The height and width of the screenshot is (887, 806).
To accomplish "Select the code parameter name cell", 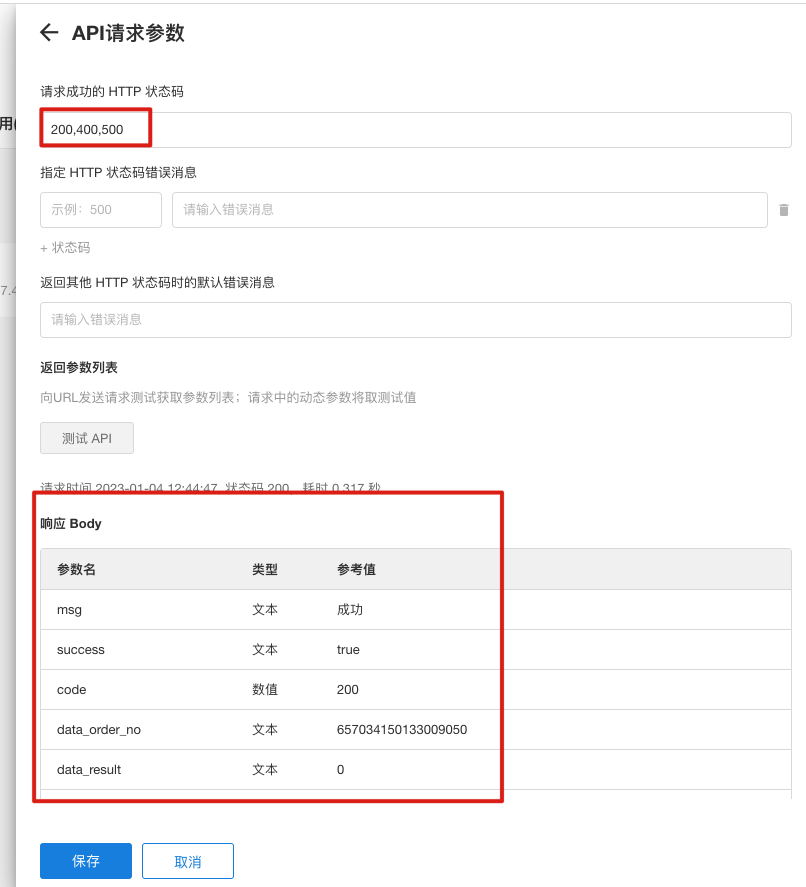I will [72, 690].
